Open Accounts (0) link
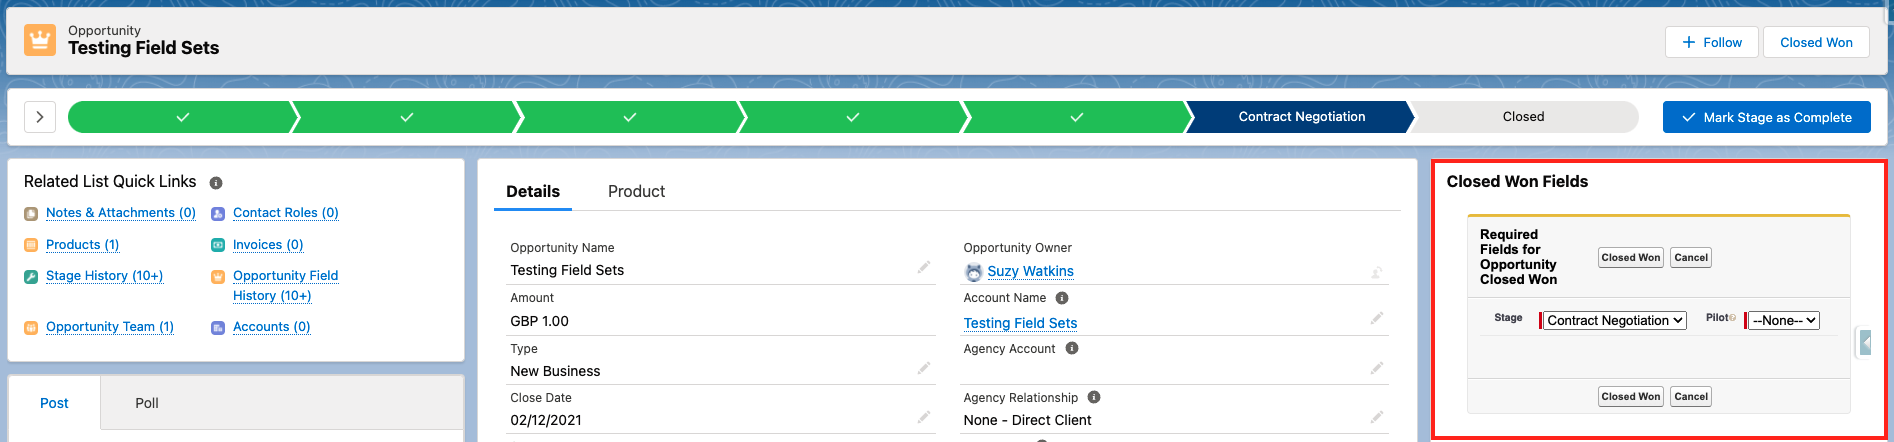 pyautogui.click(x=272, y=327)
